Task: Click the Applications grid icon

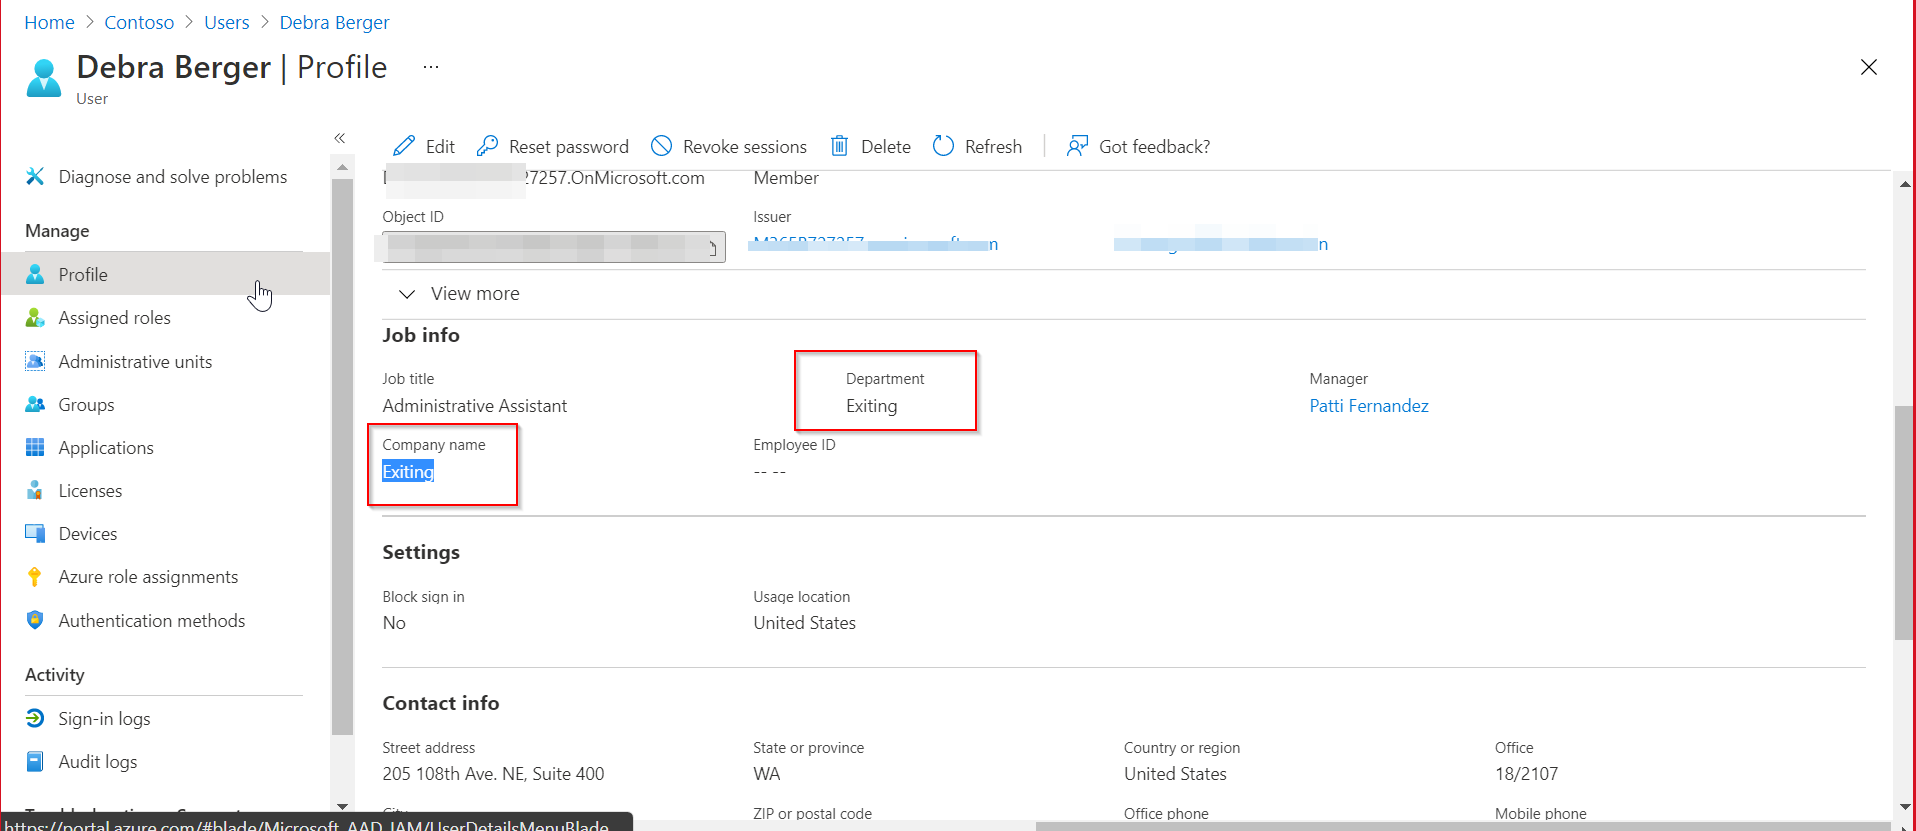Action: pyautogui.click(x=35, y=447)
